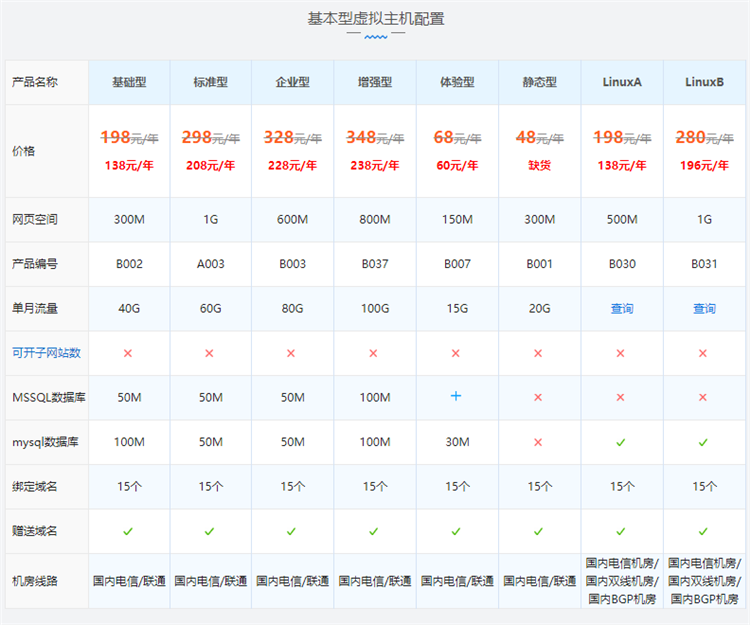The height and width of the screenshot is (625, 750).
Task: Open the 可开子网站数 row label link
Action: [46, 353]
